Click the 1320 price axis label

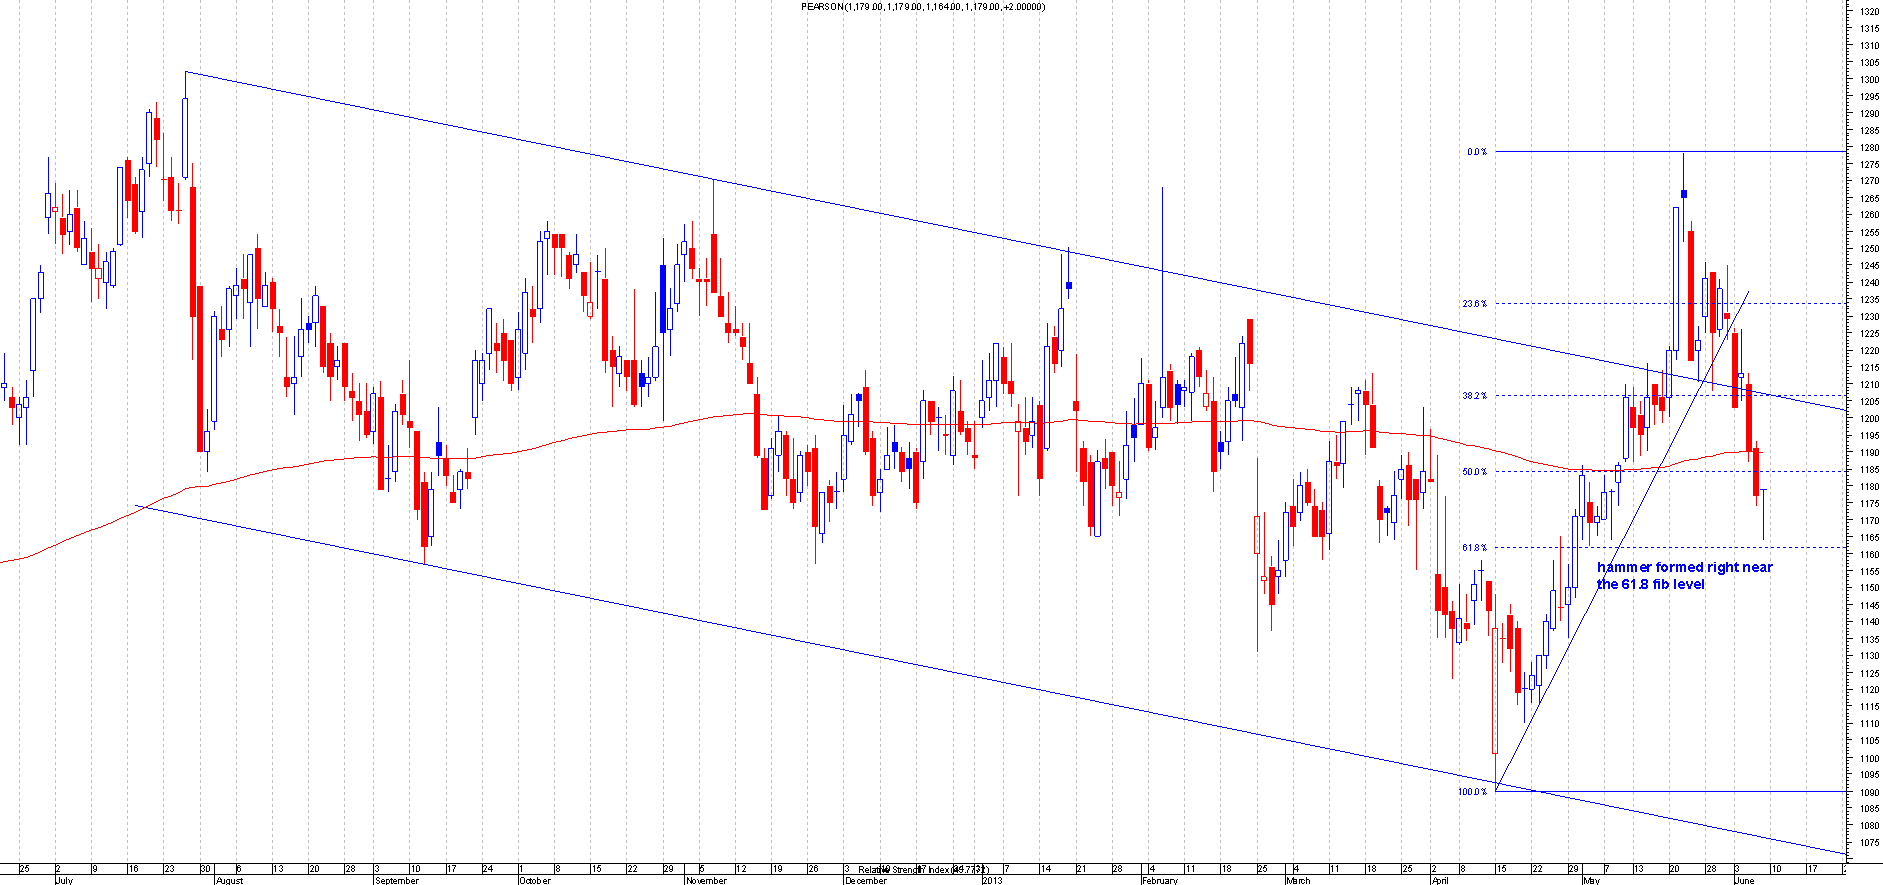[1868, 11]
